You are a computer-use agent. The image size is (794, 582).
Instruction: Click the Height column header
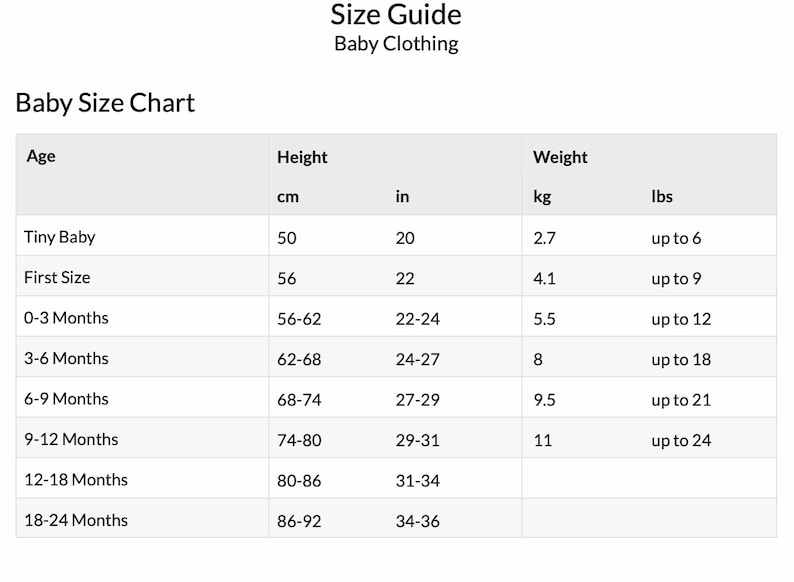click(x=302, y=158)
